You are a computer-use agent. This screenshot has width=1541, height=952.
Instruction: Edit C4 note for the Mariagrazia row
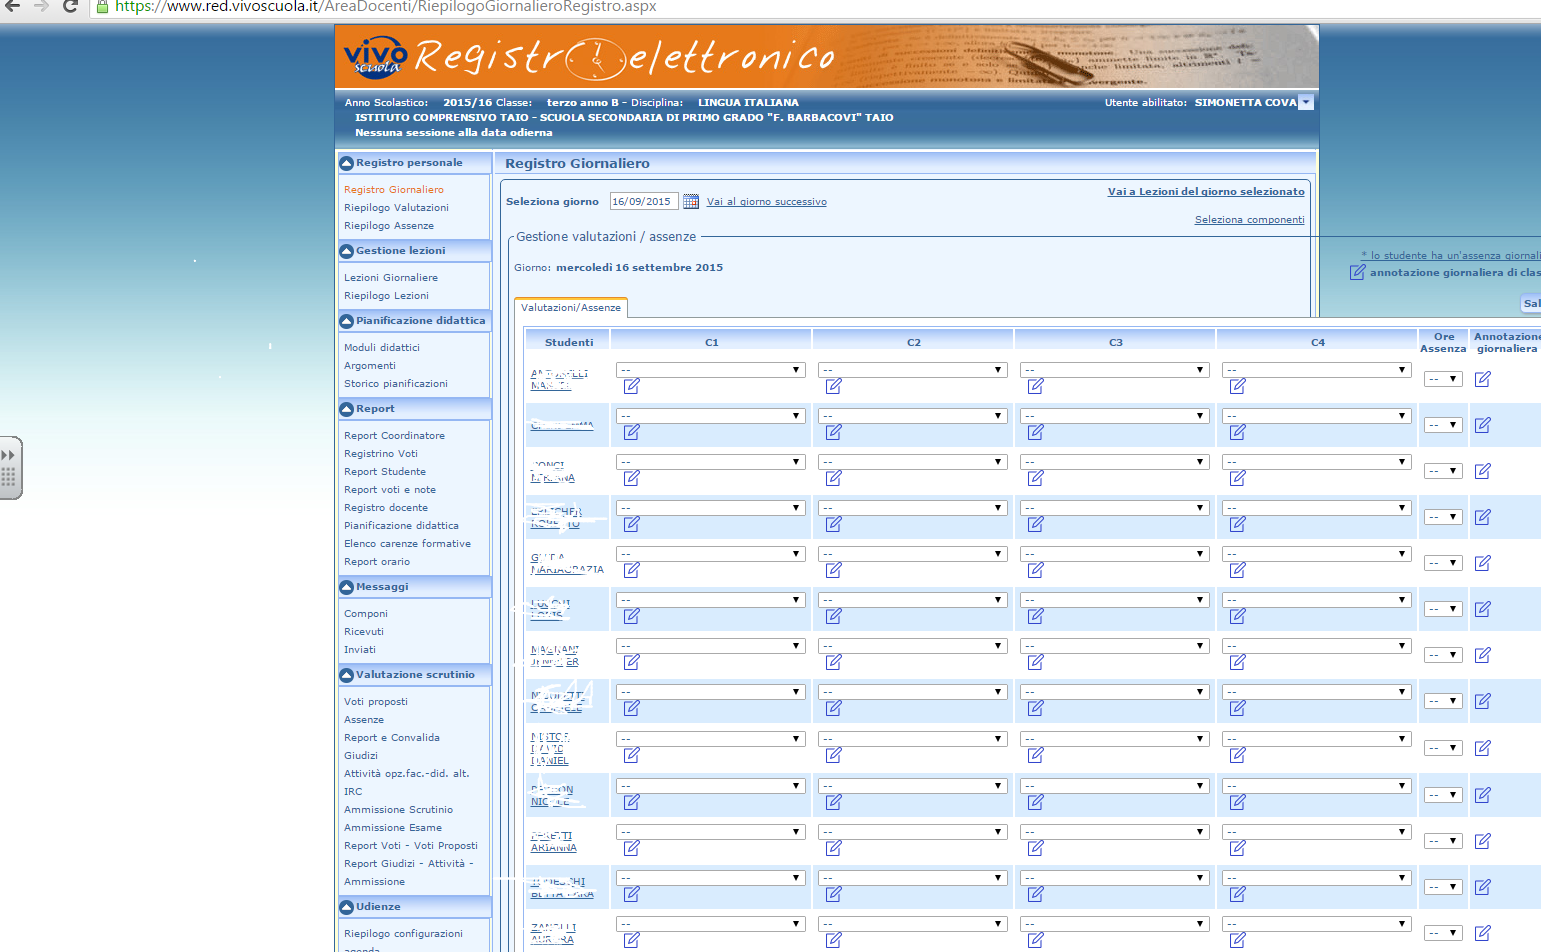[x=1238, y=570]
